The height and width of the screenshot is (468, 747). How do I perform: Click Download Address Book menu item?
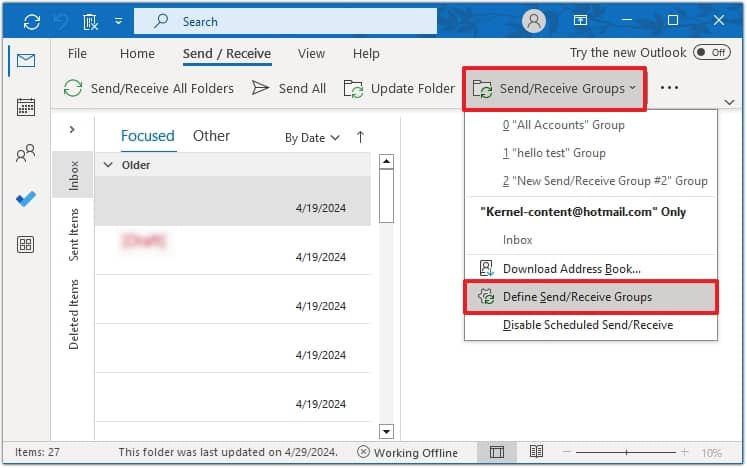[591, 269]
